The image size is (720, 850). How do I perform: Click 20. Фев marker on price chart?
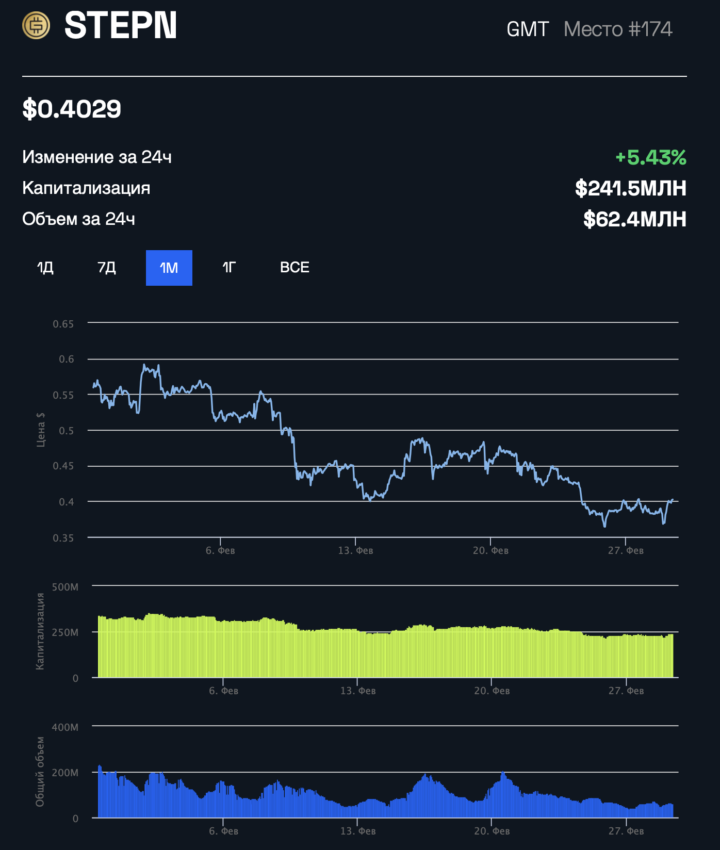491,550
